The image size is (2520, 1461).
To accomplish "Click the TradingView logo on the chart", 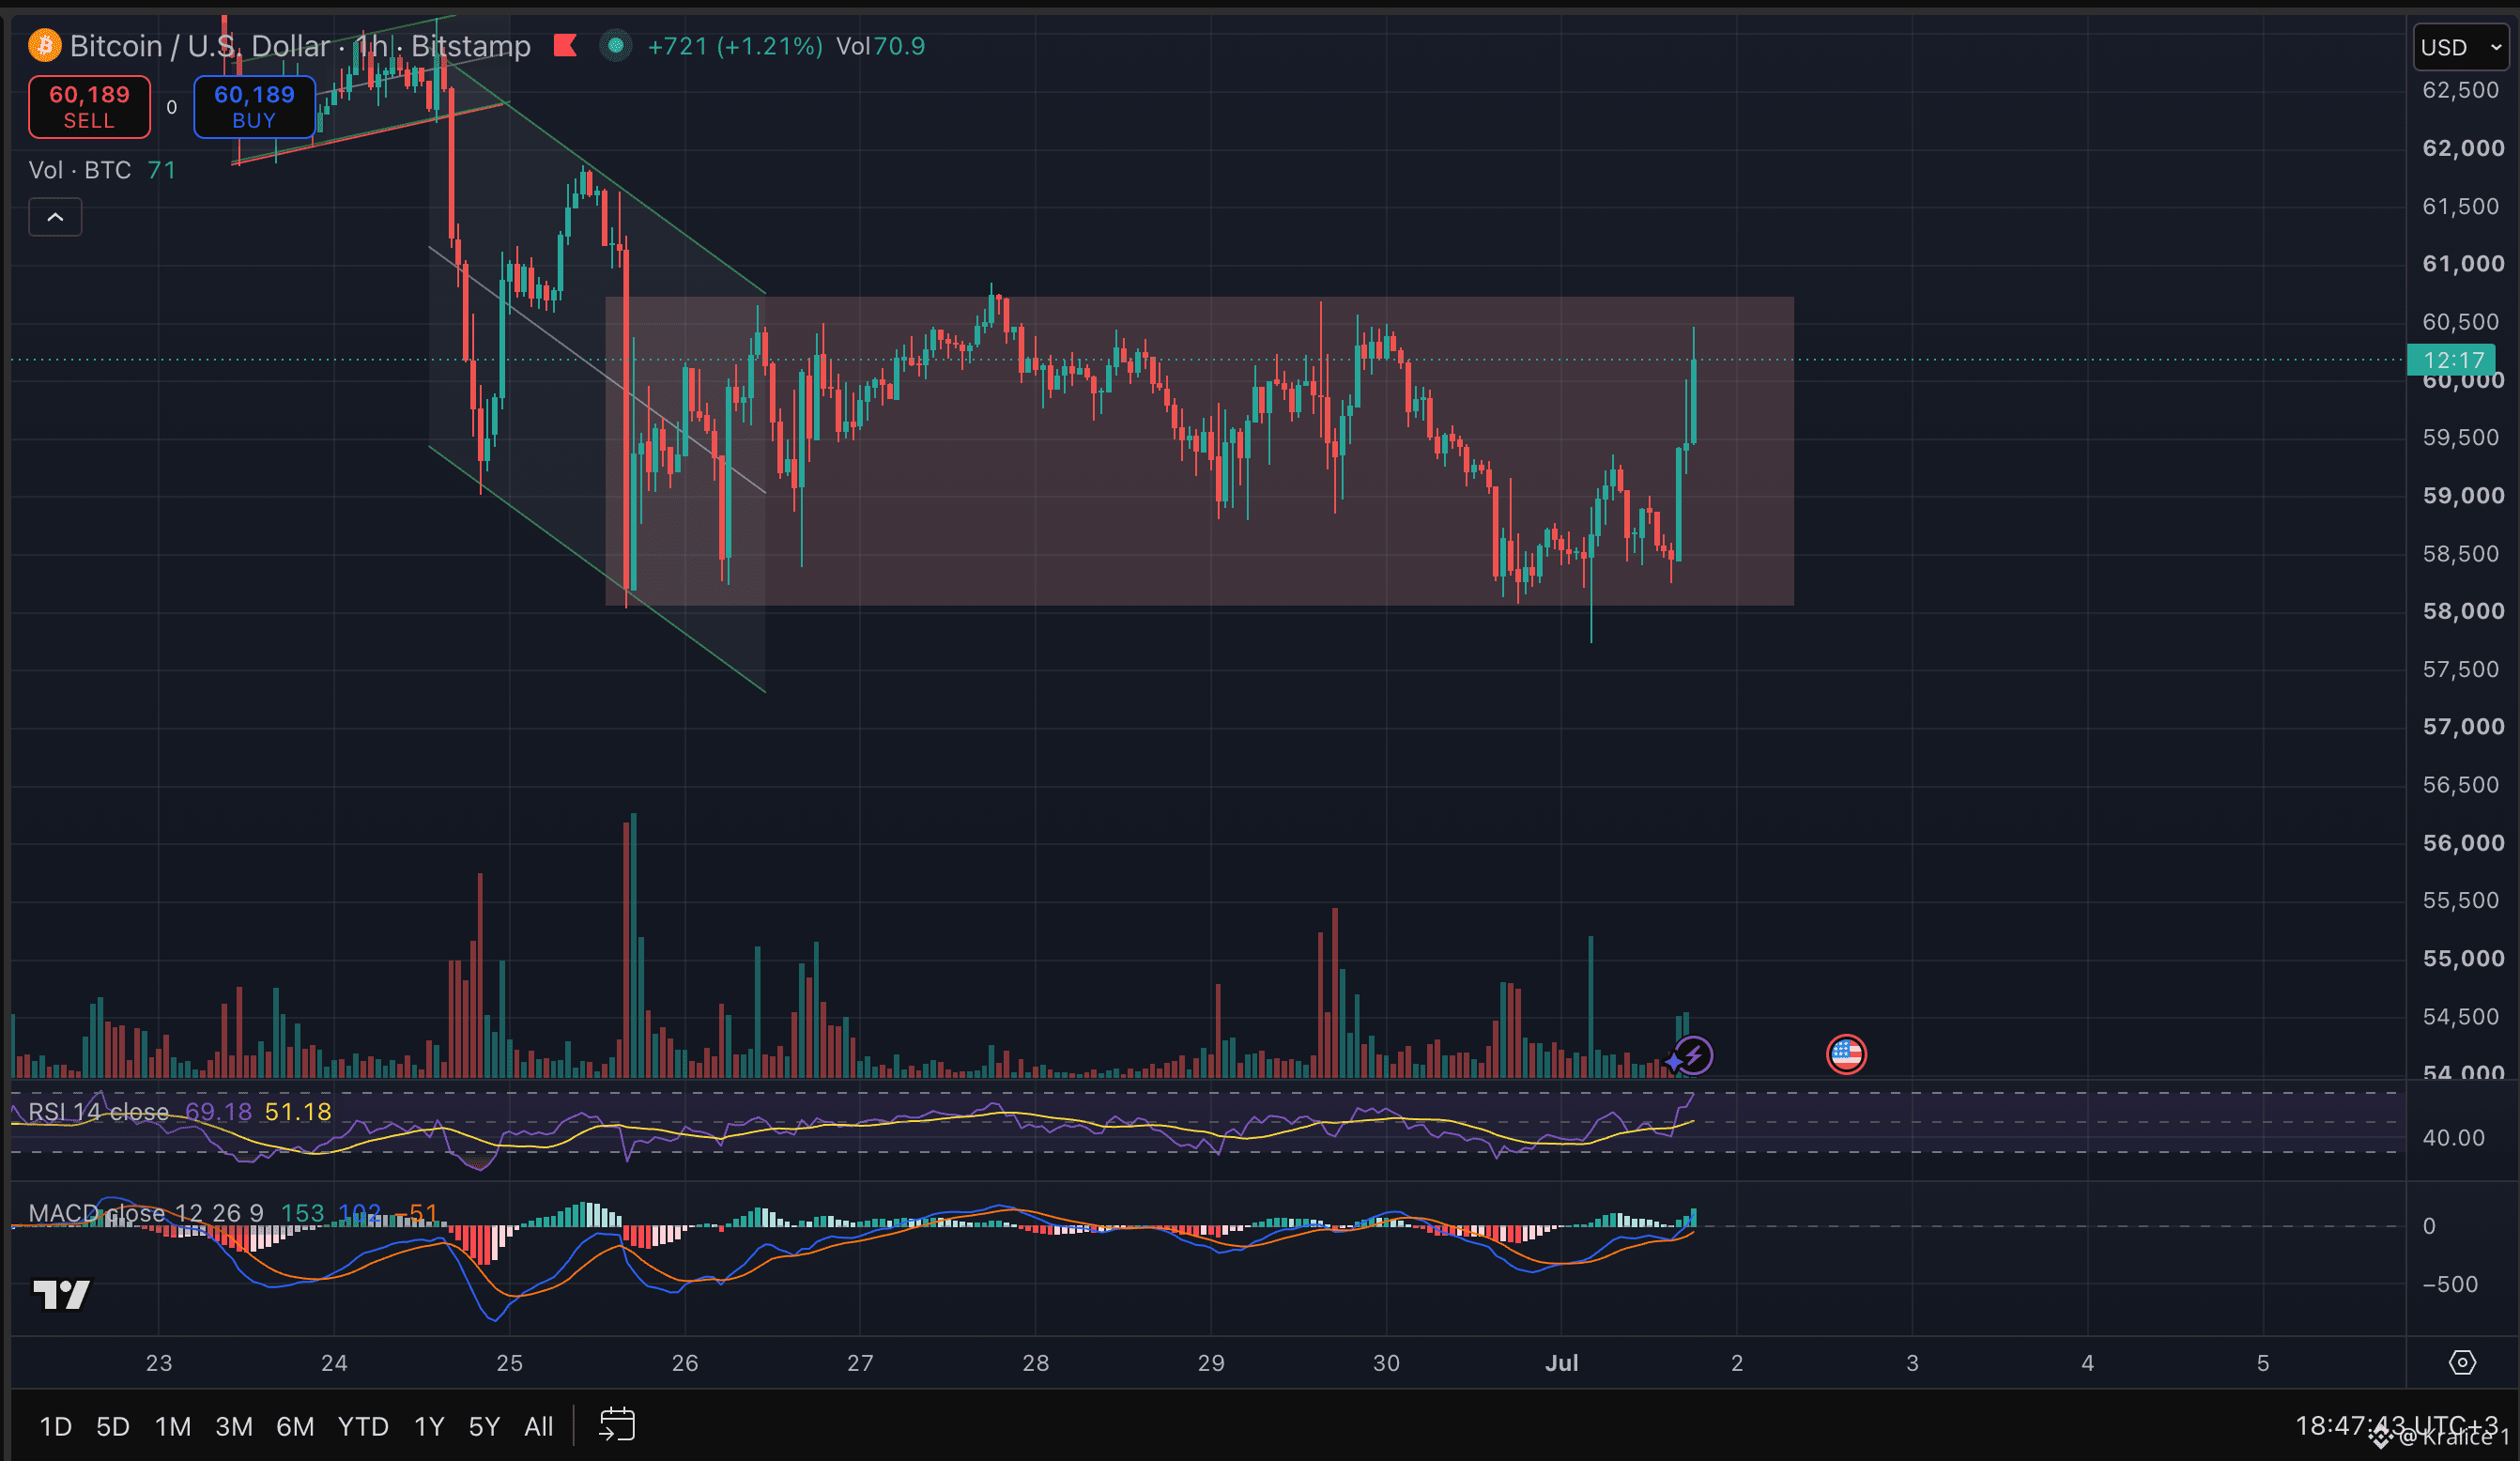I will 62,1295.
